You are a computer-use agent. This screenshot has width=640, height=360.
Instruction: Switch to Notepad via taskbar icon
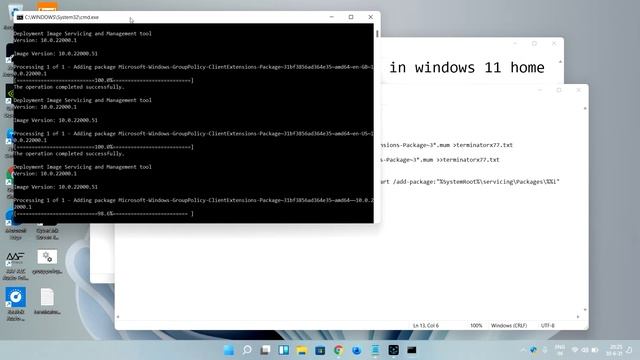(x=375, y=350)
